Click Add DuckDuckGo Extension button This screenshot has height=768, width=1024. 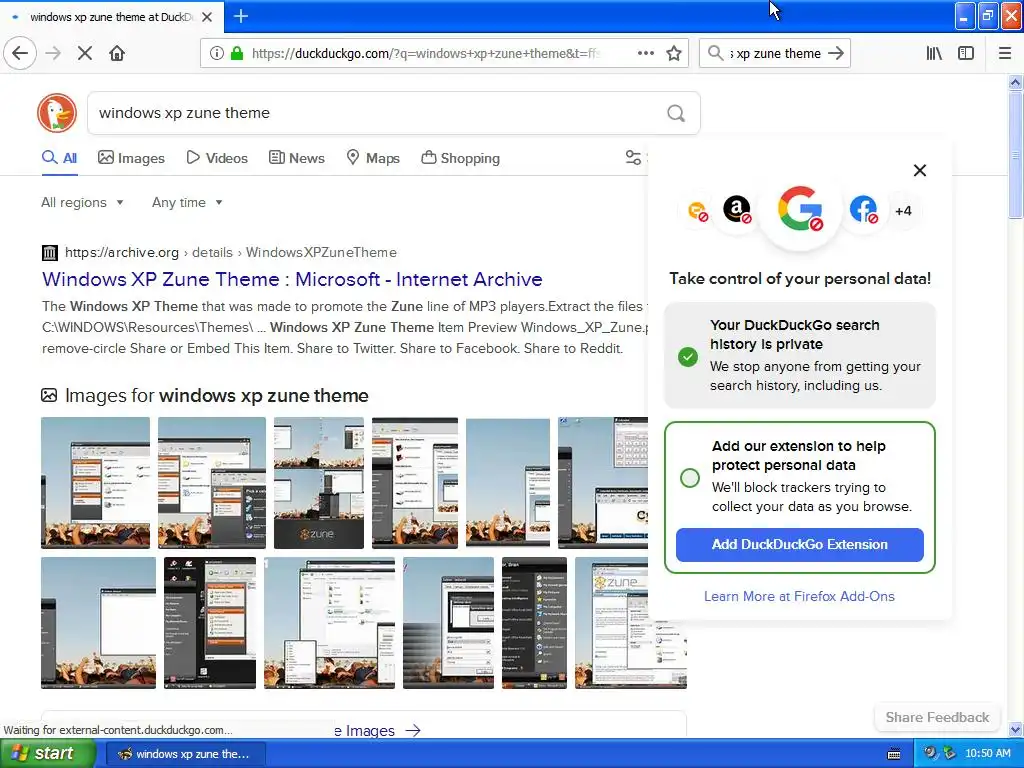coord(799,545)
